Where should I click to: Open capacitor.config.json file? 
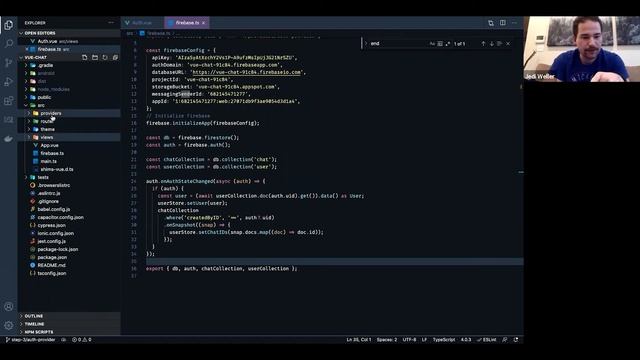point(60,217)
